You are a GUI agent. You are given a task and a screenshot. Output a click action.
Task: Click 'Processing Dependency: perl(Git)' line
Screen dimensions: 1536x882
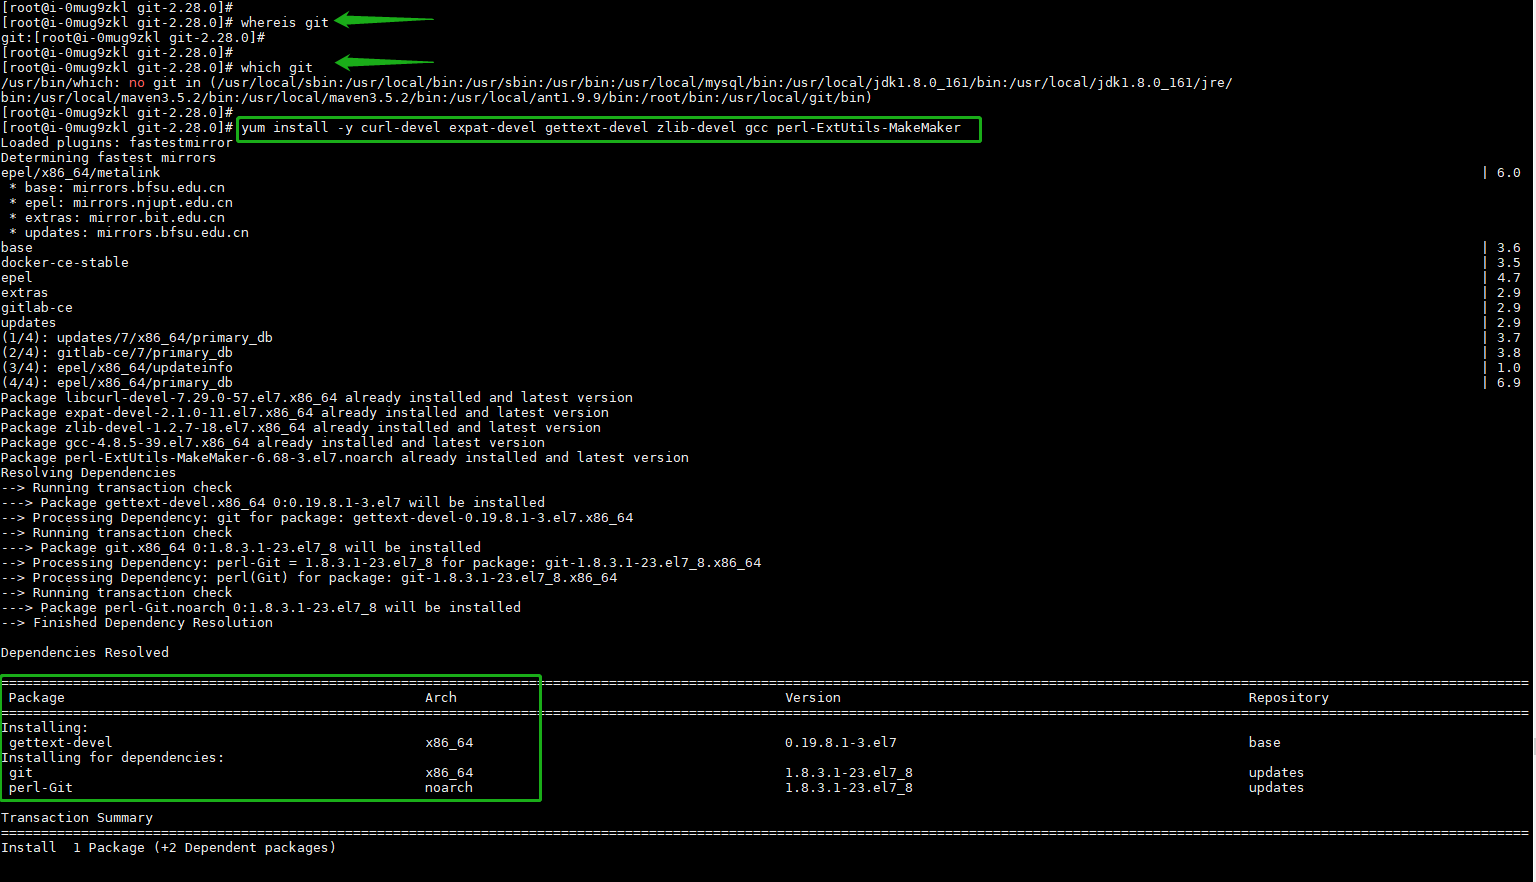309,578
